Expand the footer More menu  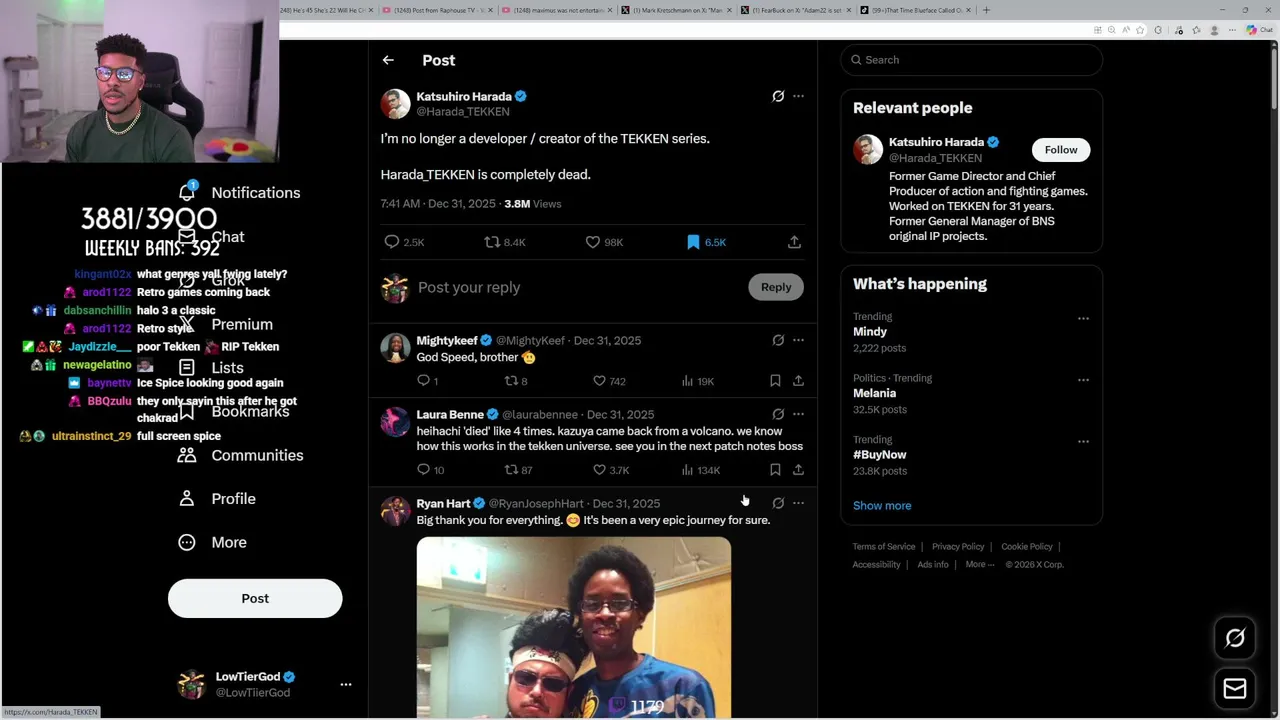tap(980, 565)
